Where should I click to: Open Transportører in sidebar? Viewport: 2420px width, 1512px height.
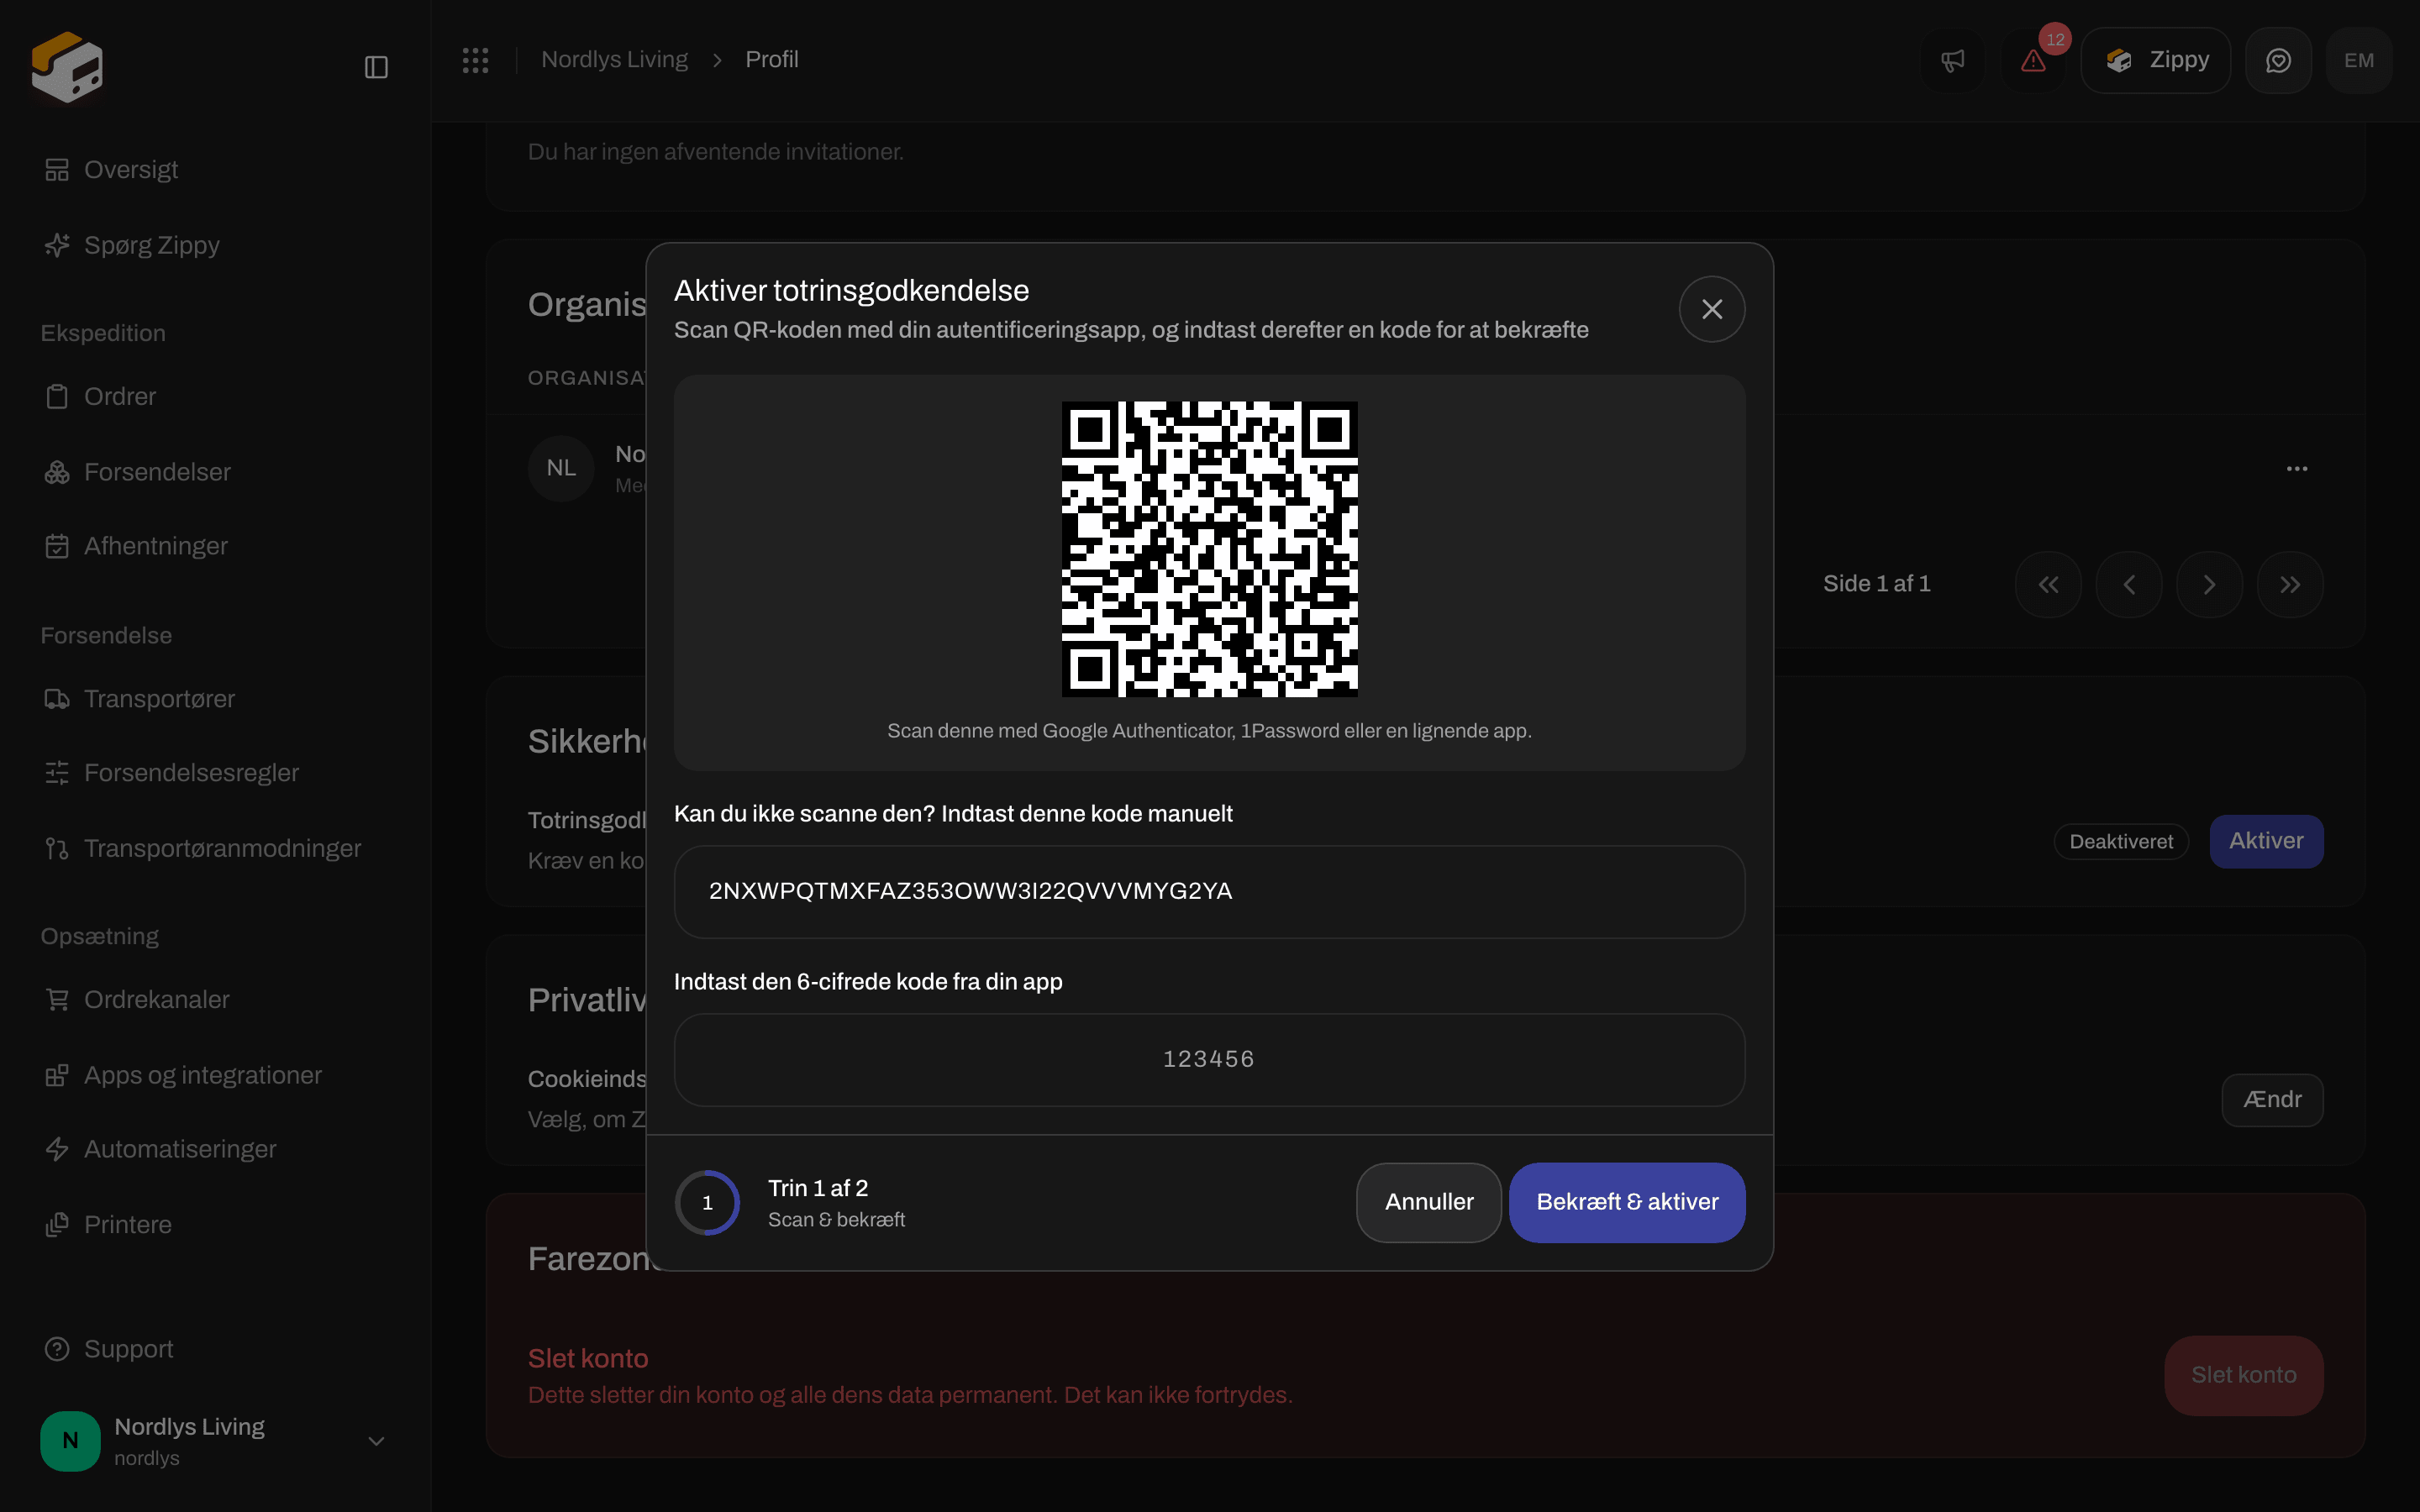tap(215, 699)
